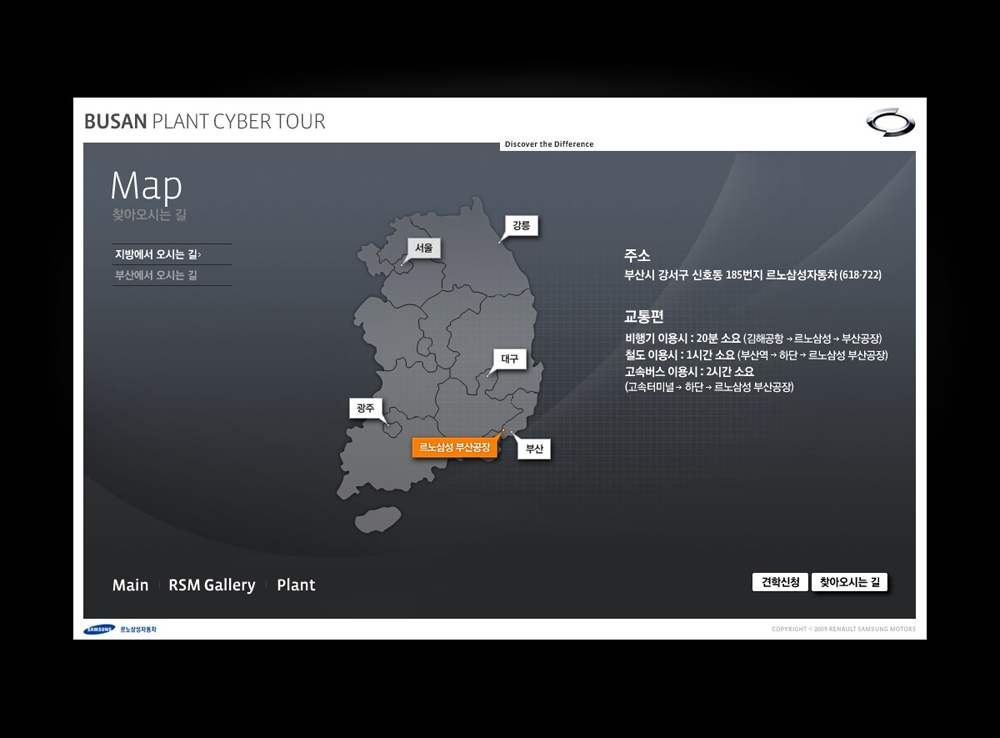This screenshot has width=1000, height=738.
Task: Click the Renault Samsung Motors copyright notice
Action: (843, 630)
